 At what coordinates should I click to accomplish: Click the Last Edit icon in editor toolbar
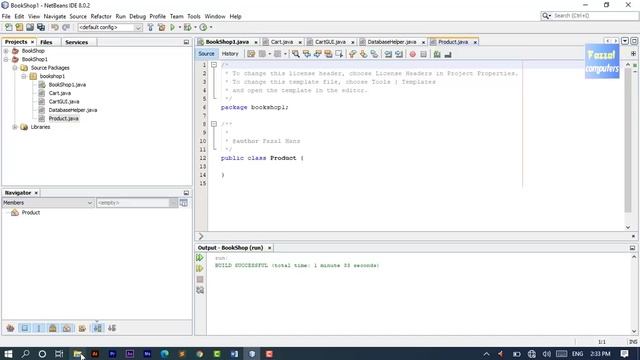point(251,54)
